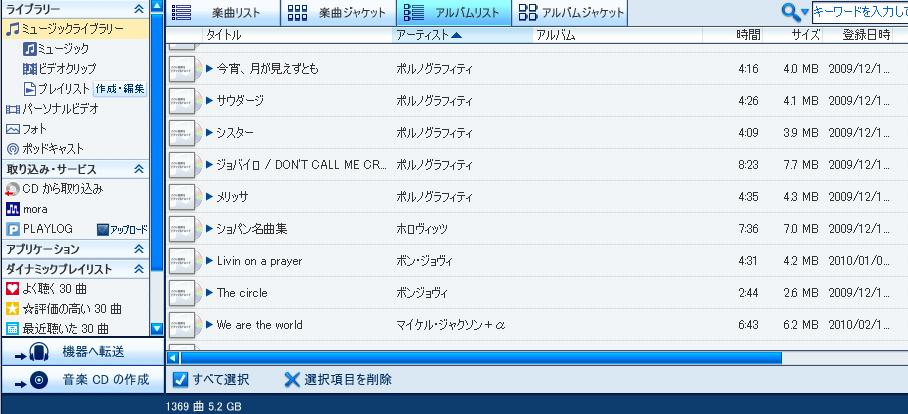
Task: Click the 1369 曲 5.2 GB status text
Action: pos(203,406)
